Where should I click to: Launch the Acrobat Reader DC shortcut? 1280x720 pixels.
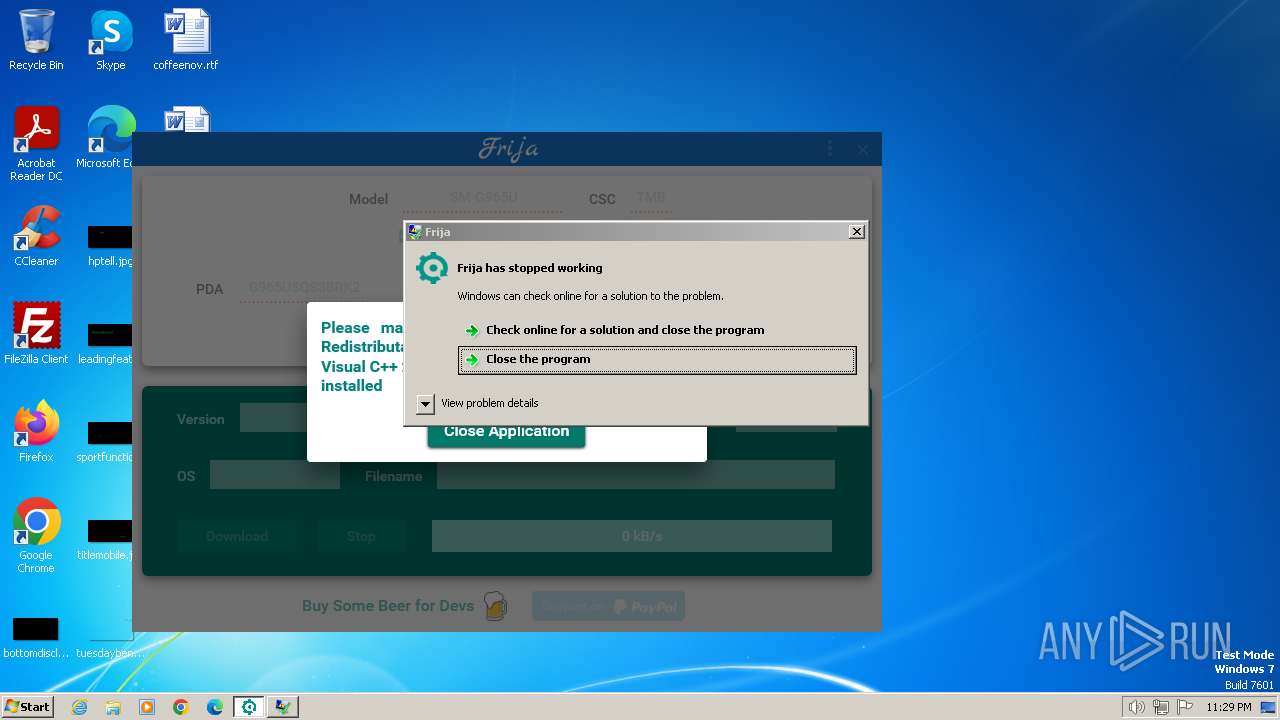click(x=36, y=144)
